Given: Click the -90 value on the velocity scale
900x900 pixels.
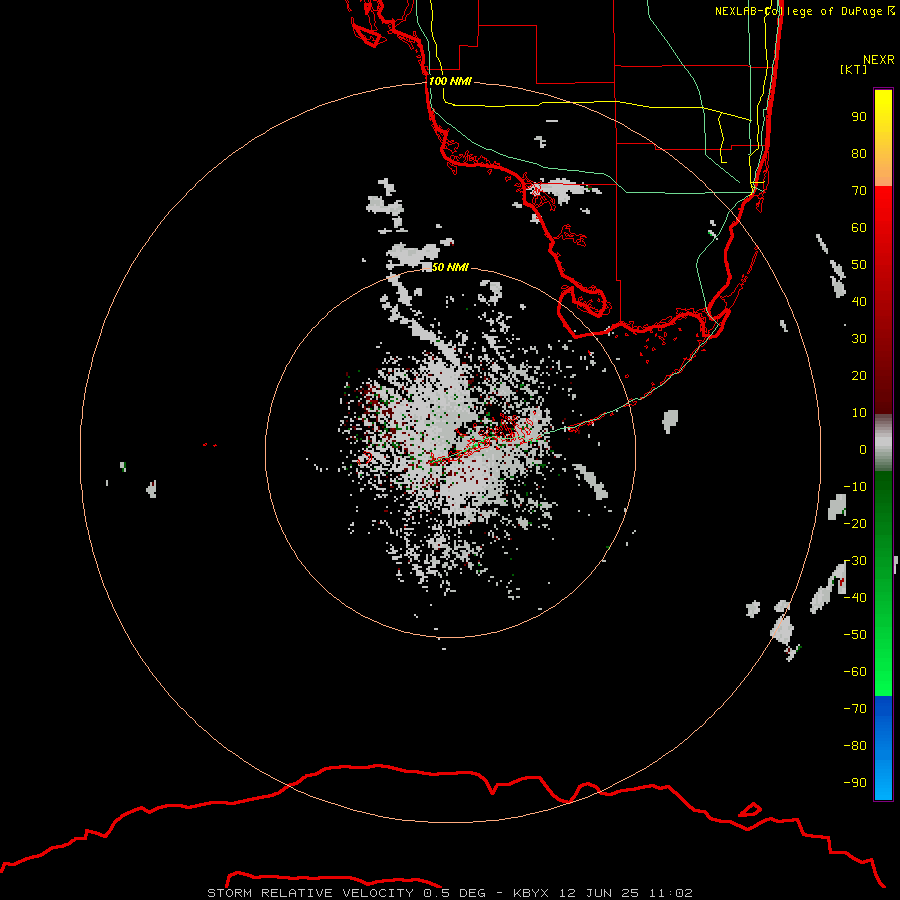Looking at the screenshot, I should click(x=855, y=783).
